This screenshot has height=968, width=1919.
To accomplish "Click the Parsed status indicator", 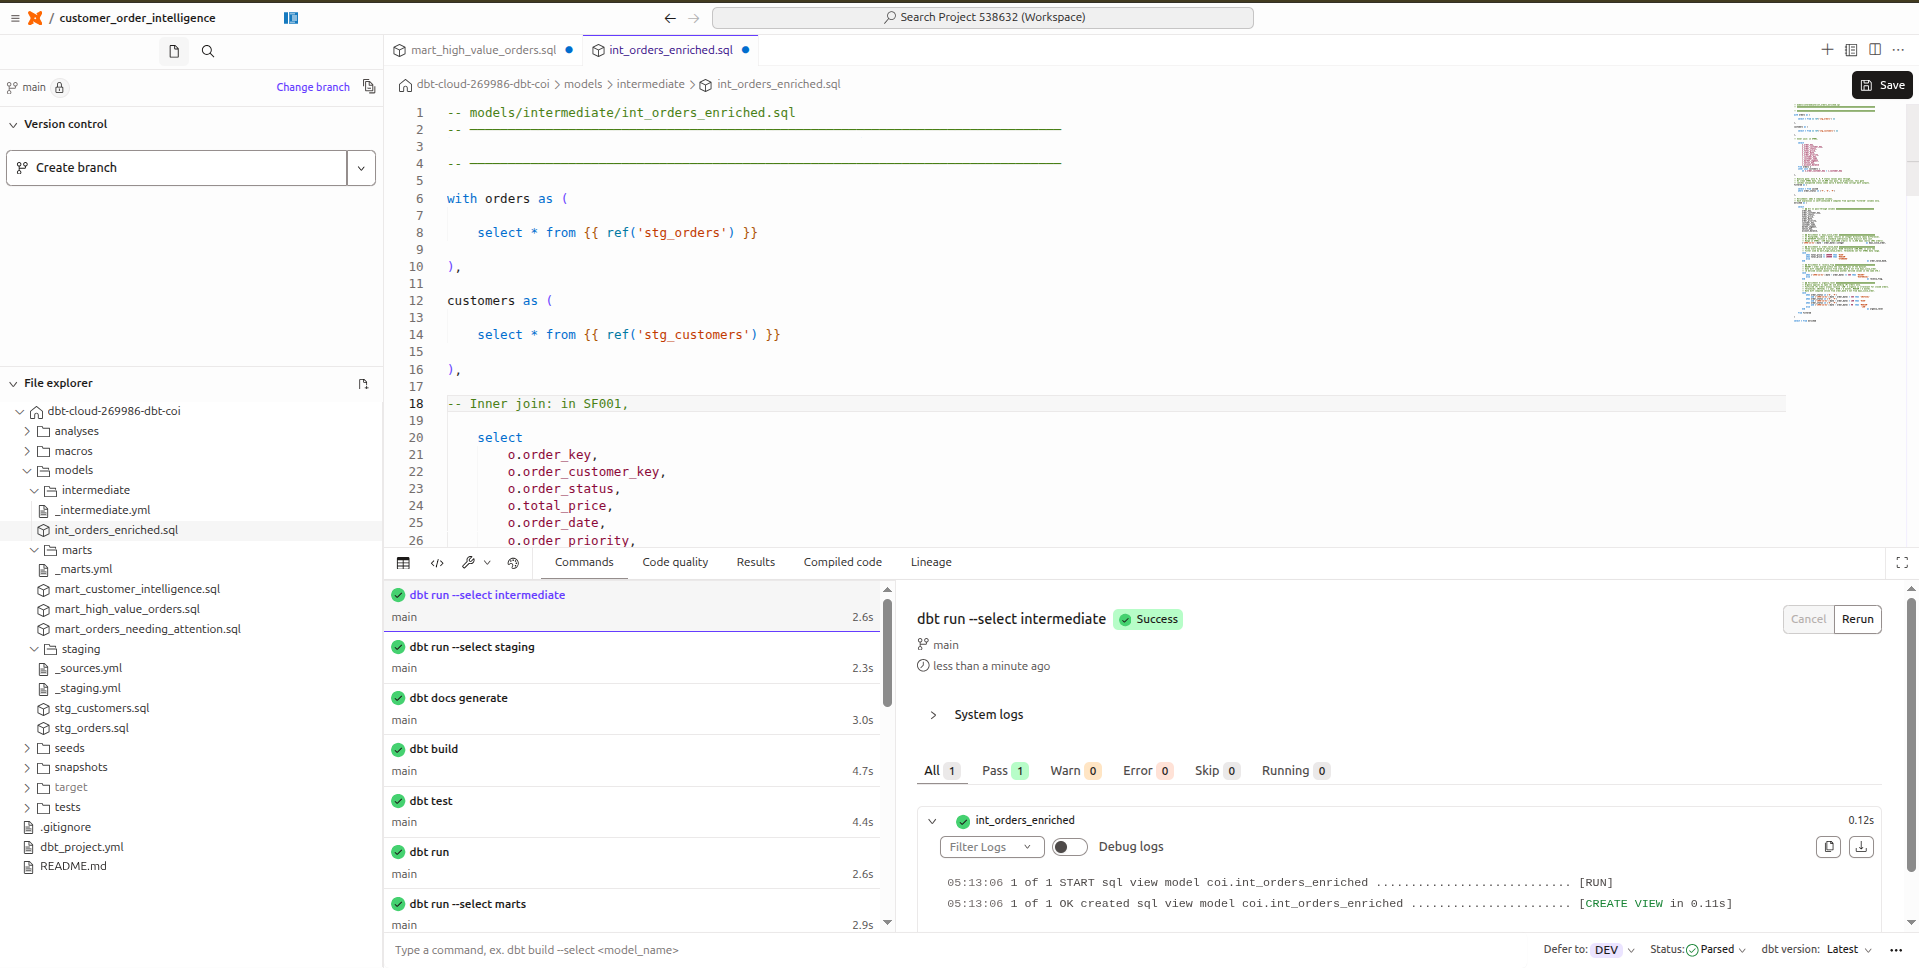I will tap(1716, 950).
